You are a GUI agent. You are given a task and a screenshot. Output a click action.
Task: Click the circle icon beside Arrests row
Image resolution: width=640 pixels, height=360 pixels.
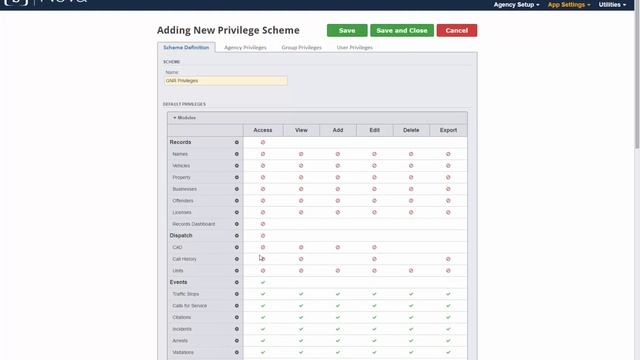(x=237, y=341)
